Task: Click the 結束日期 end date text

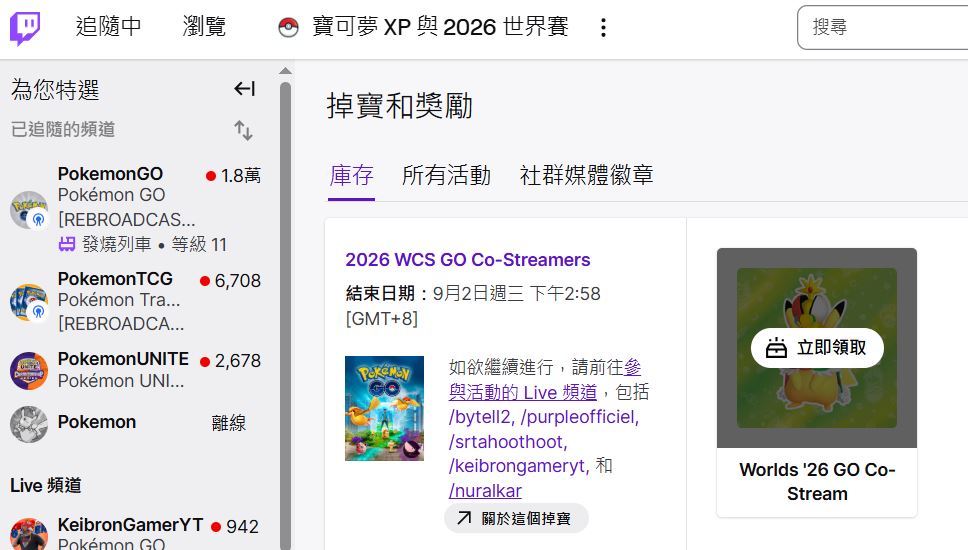Action: (473, 306)
